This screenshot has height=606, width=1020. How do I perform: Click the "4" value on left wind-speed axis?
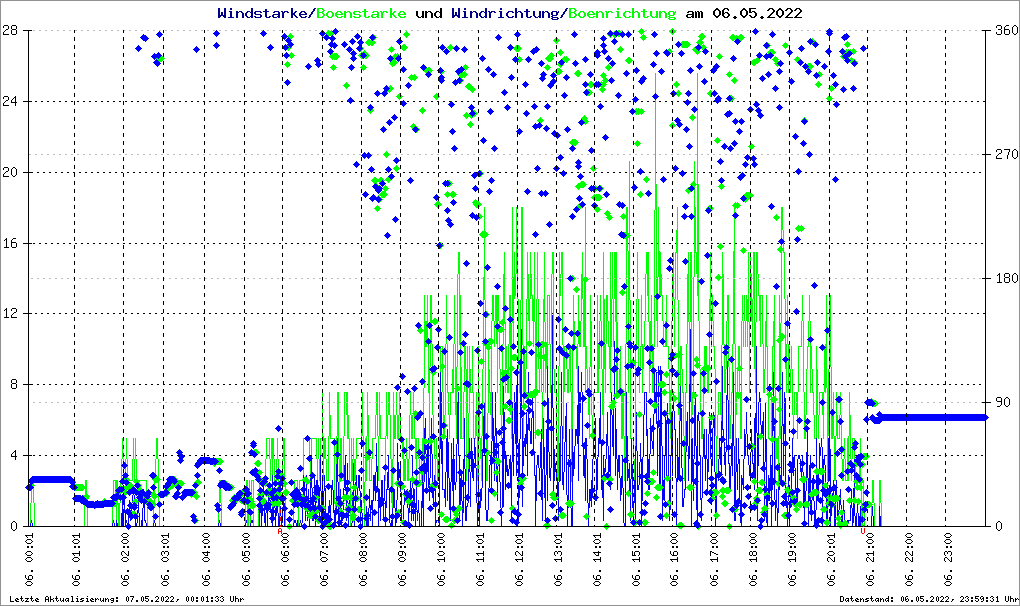(16, 456)
